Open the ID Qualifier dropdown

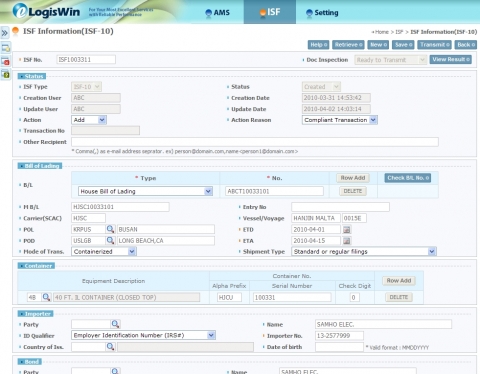tap(143, 335)
